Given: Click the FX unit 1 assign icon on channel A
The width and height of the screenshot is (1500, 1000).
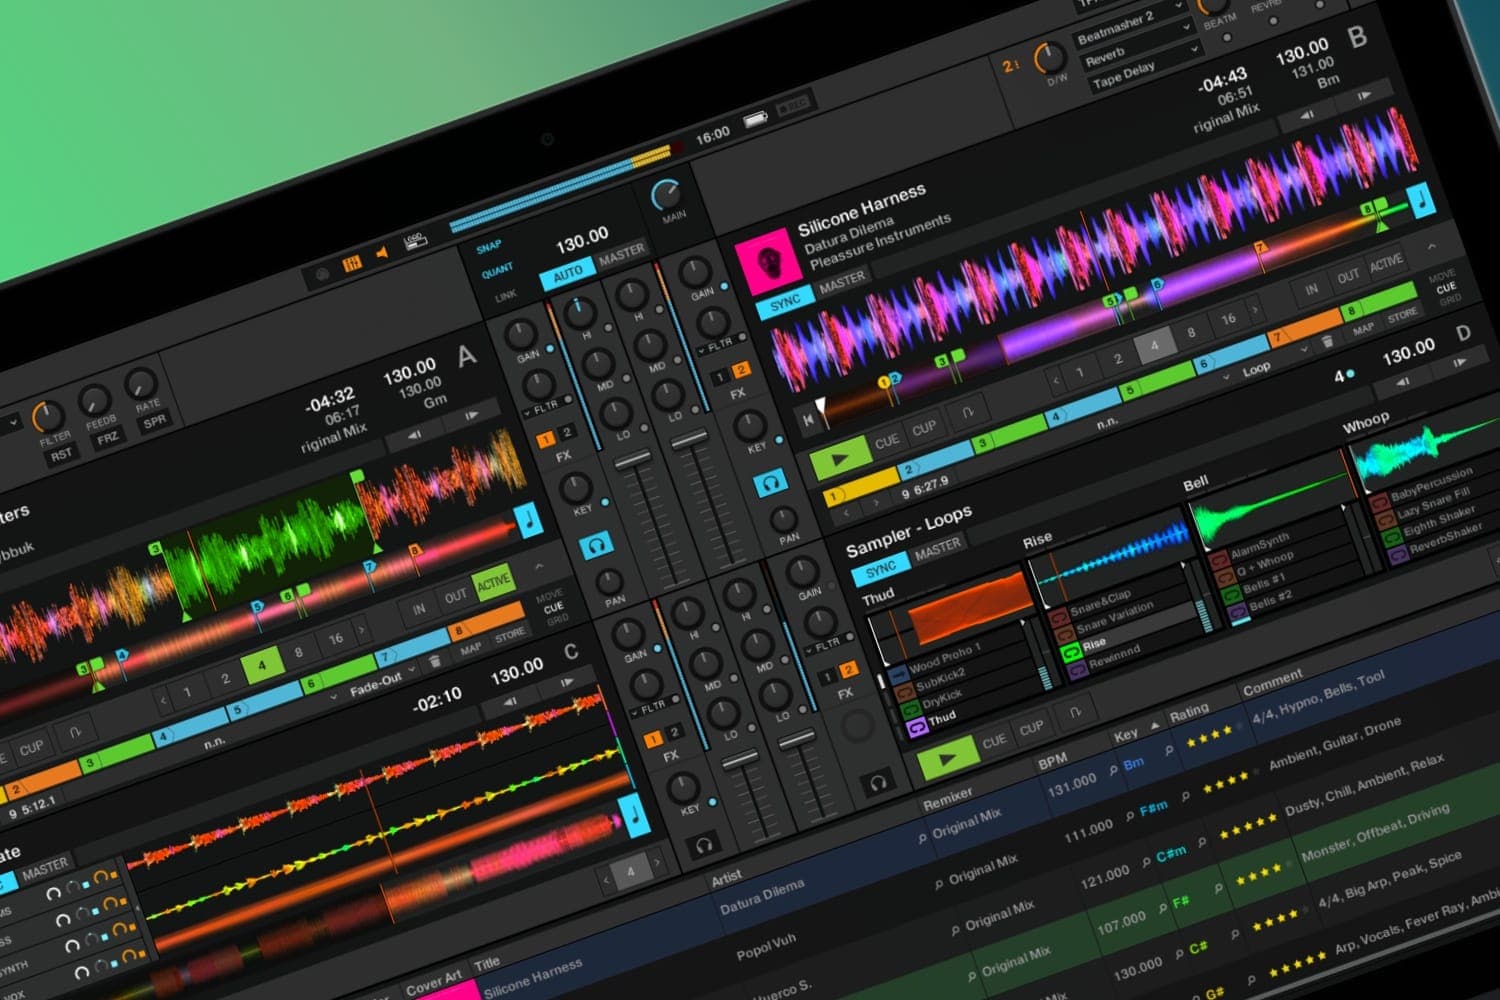Looking at the screenshot, I should 546,437.
